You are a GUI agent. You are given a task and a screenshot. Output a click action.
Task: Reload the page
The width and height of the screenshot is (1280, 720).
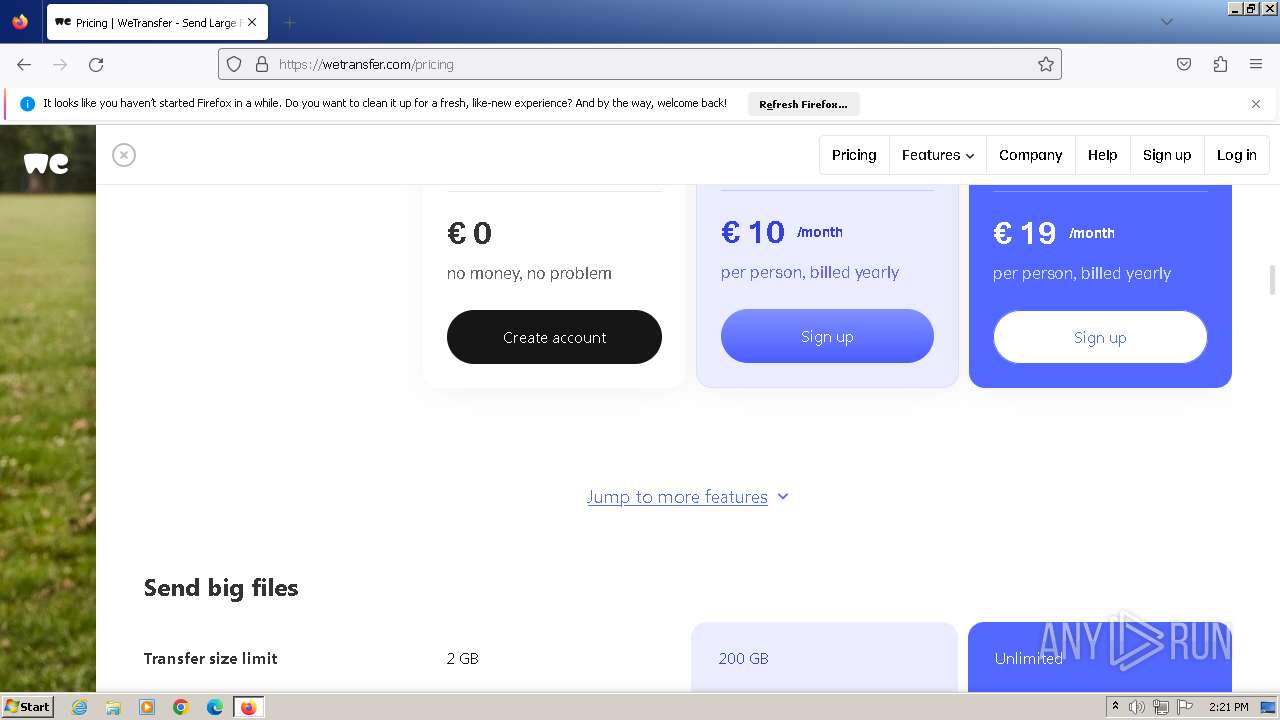pyautogui.click(x=96, y=64)
